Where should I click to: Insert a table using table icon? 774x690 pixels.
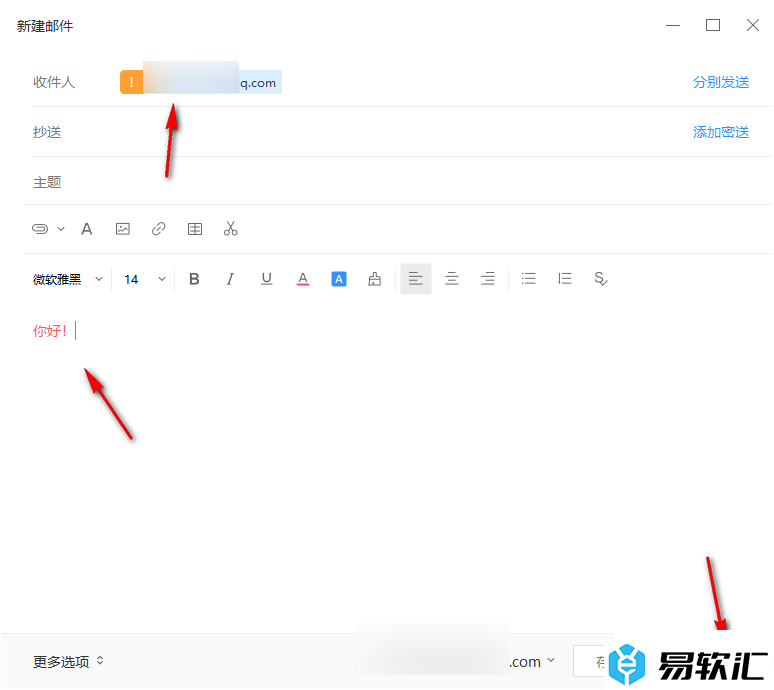194,229
